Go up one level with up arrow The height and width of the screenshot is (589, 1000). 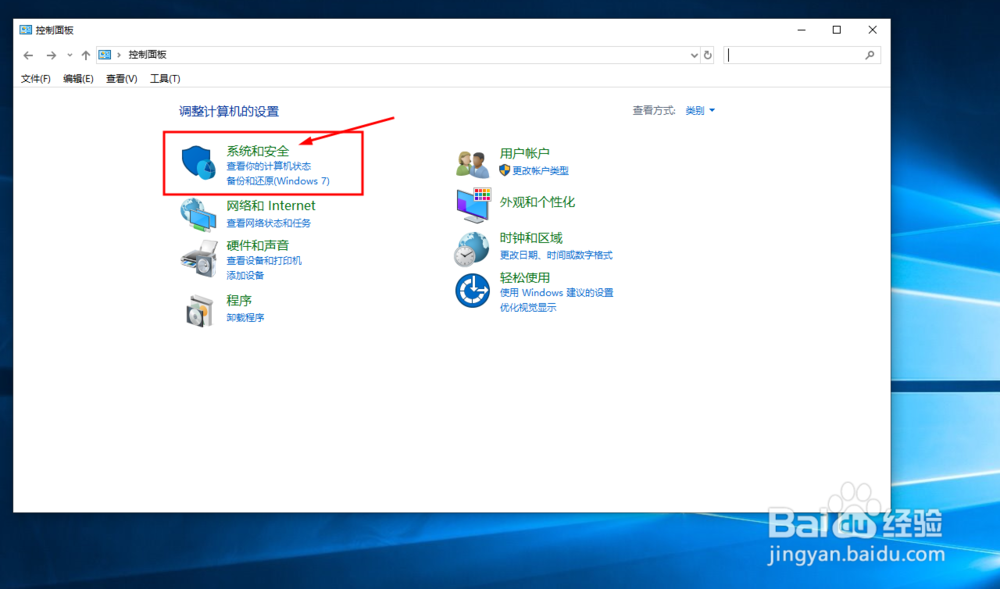(x=85, y=55)
